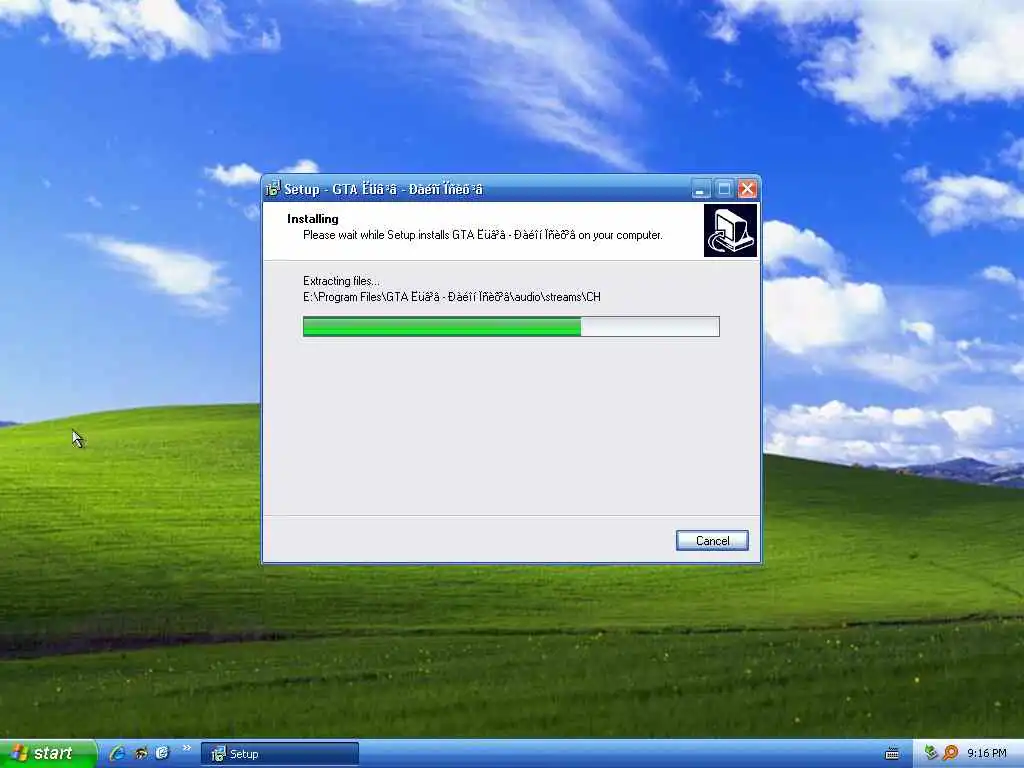
Task: Click the "Extracting files..." status text
Action: click(341, 281)
